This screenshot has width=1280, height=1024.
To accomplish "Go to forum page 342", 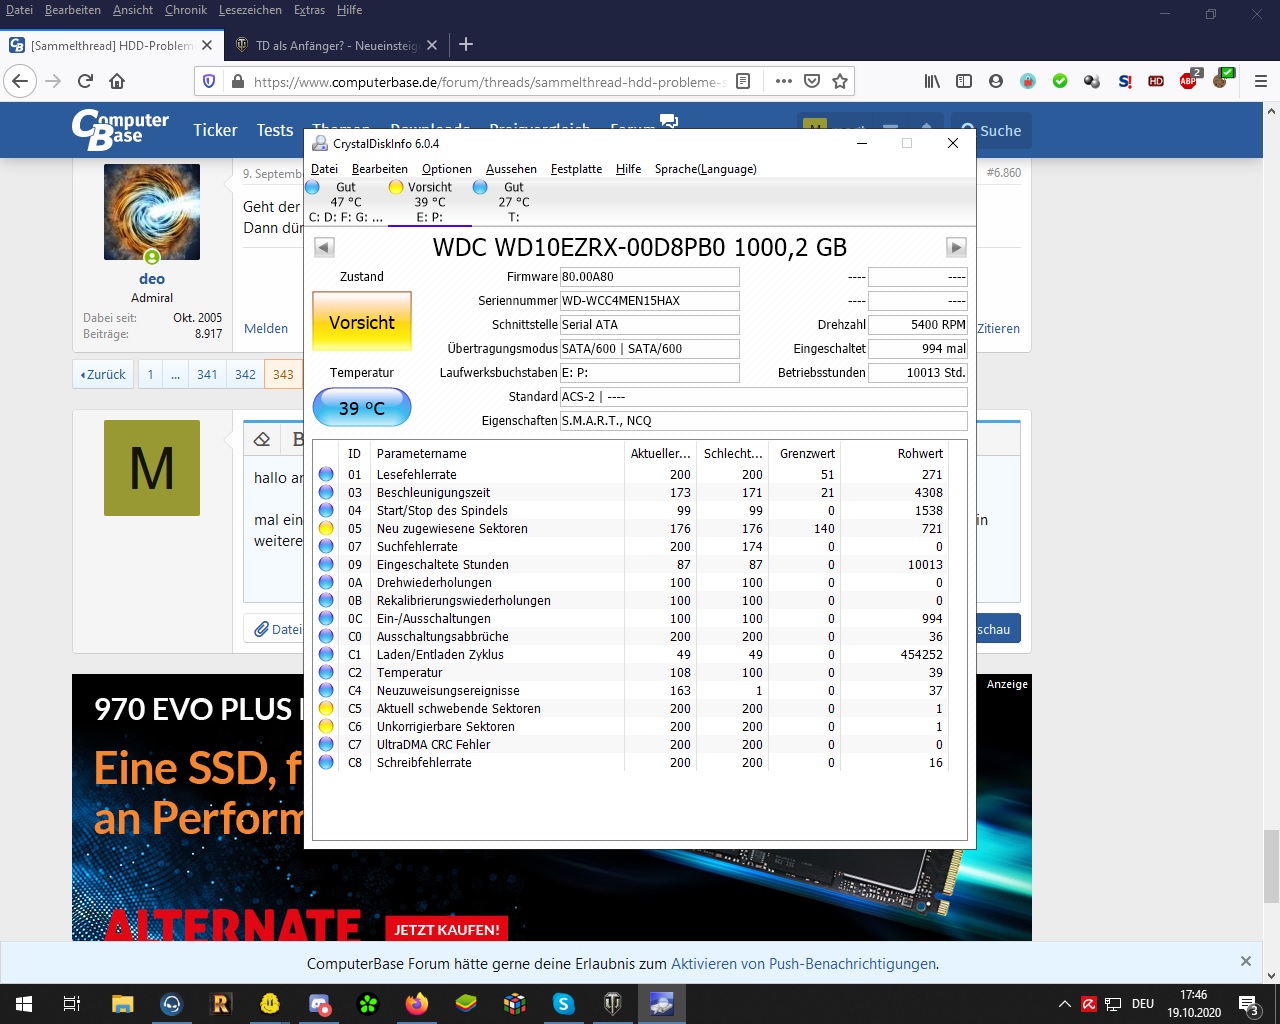I will [245, 374].
